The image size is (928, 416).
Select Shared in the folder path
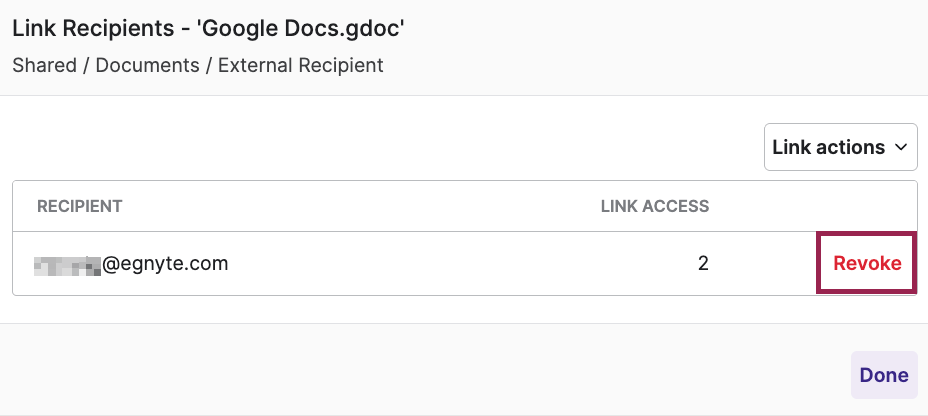[x=44, y=65]
